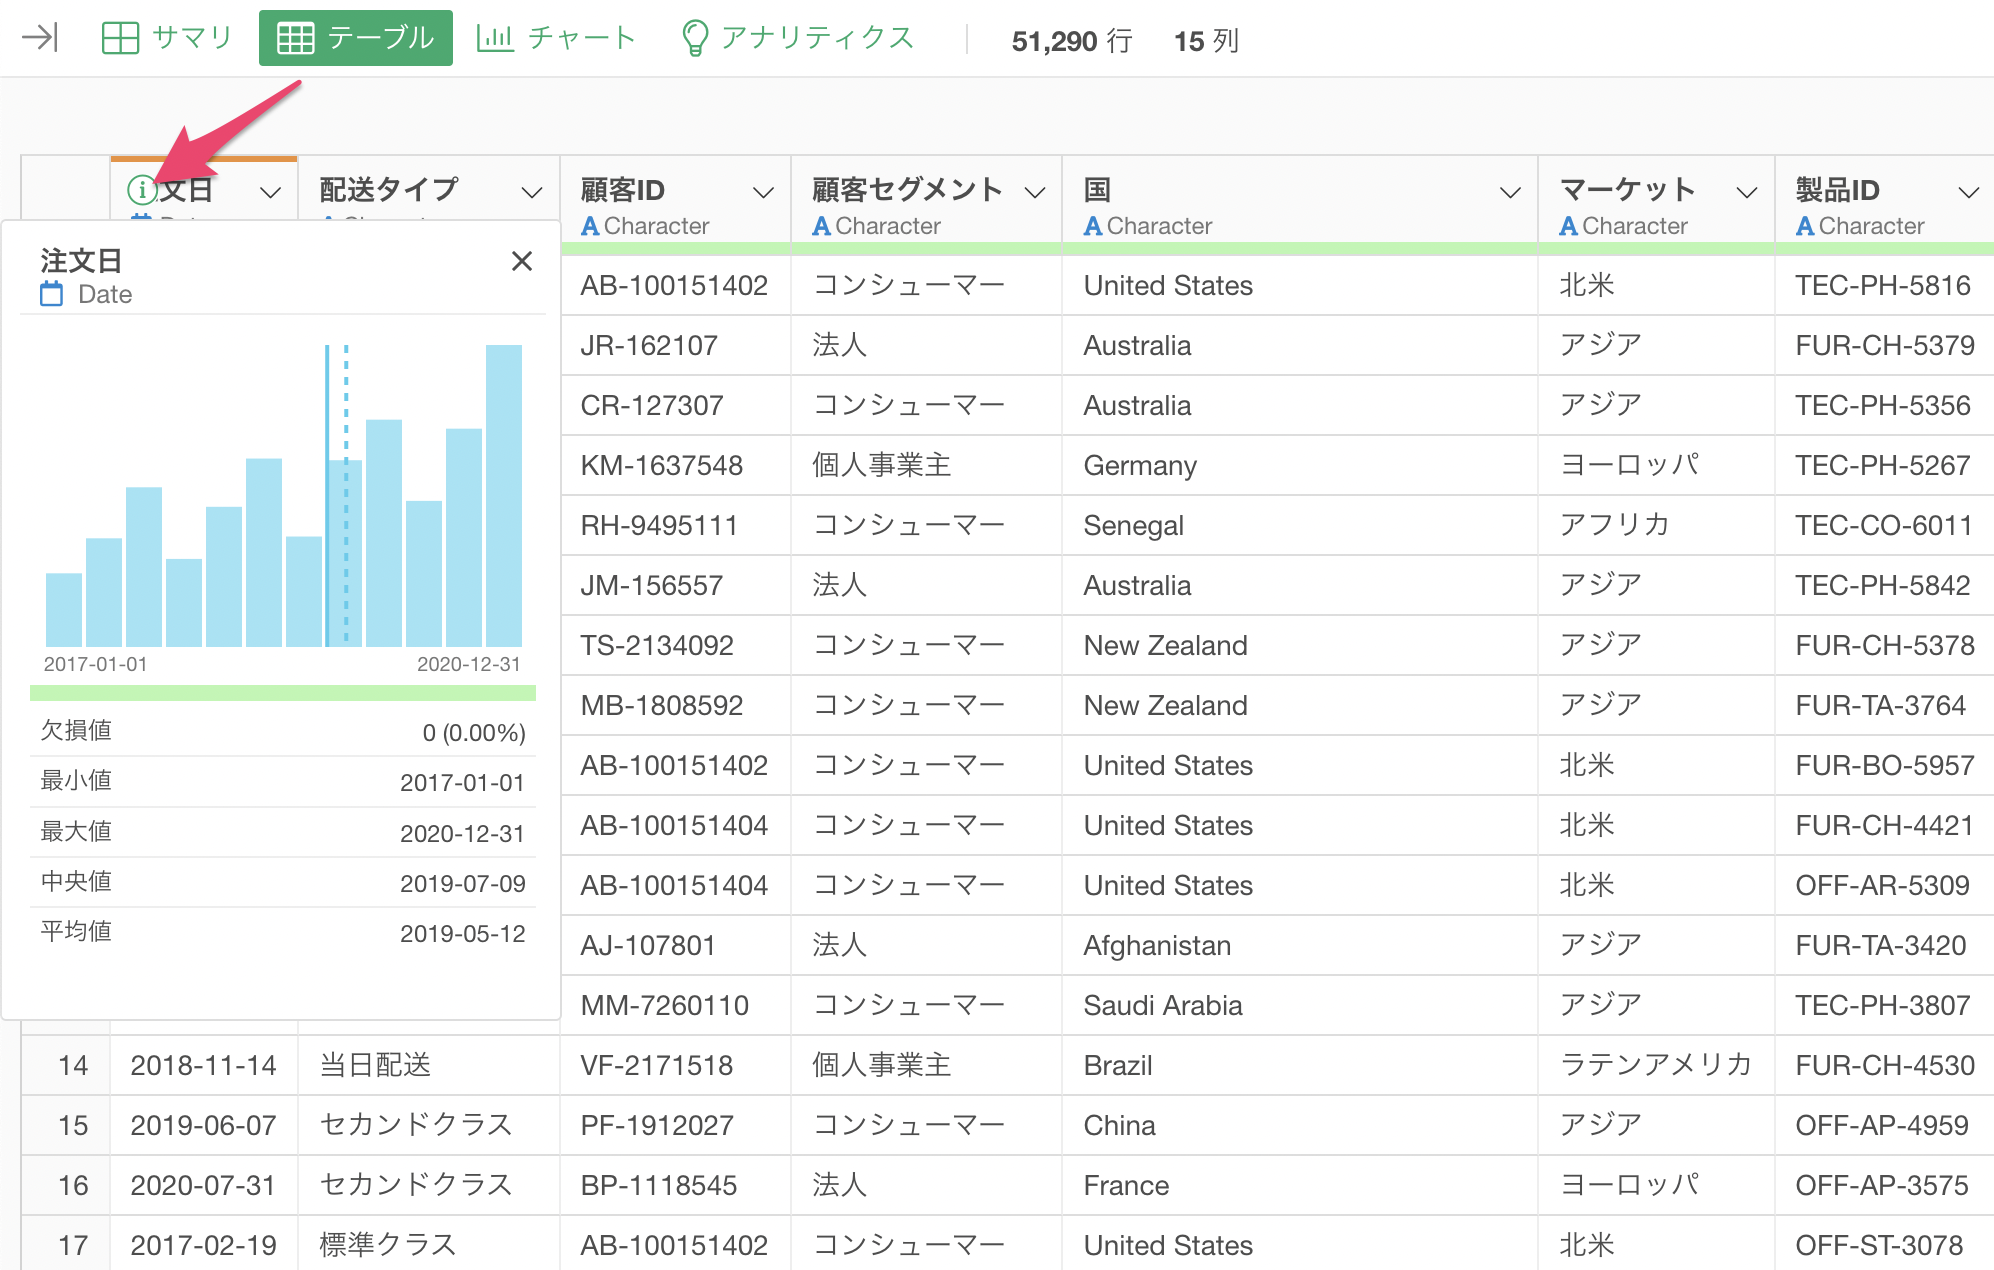Image resolution: width=1994 pixels, height=1270 pixels.
Task: Select date cell 2020-07-31
Action: point(204,1186)
